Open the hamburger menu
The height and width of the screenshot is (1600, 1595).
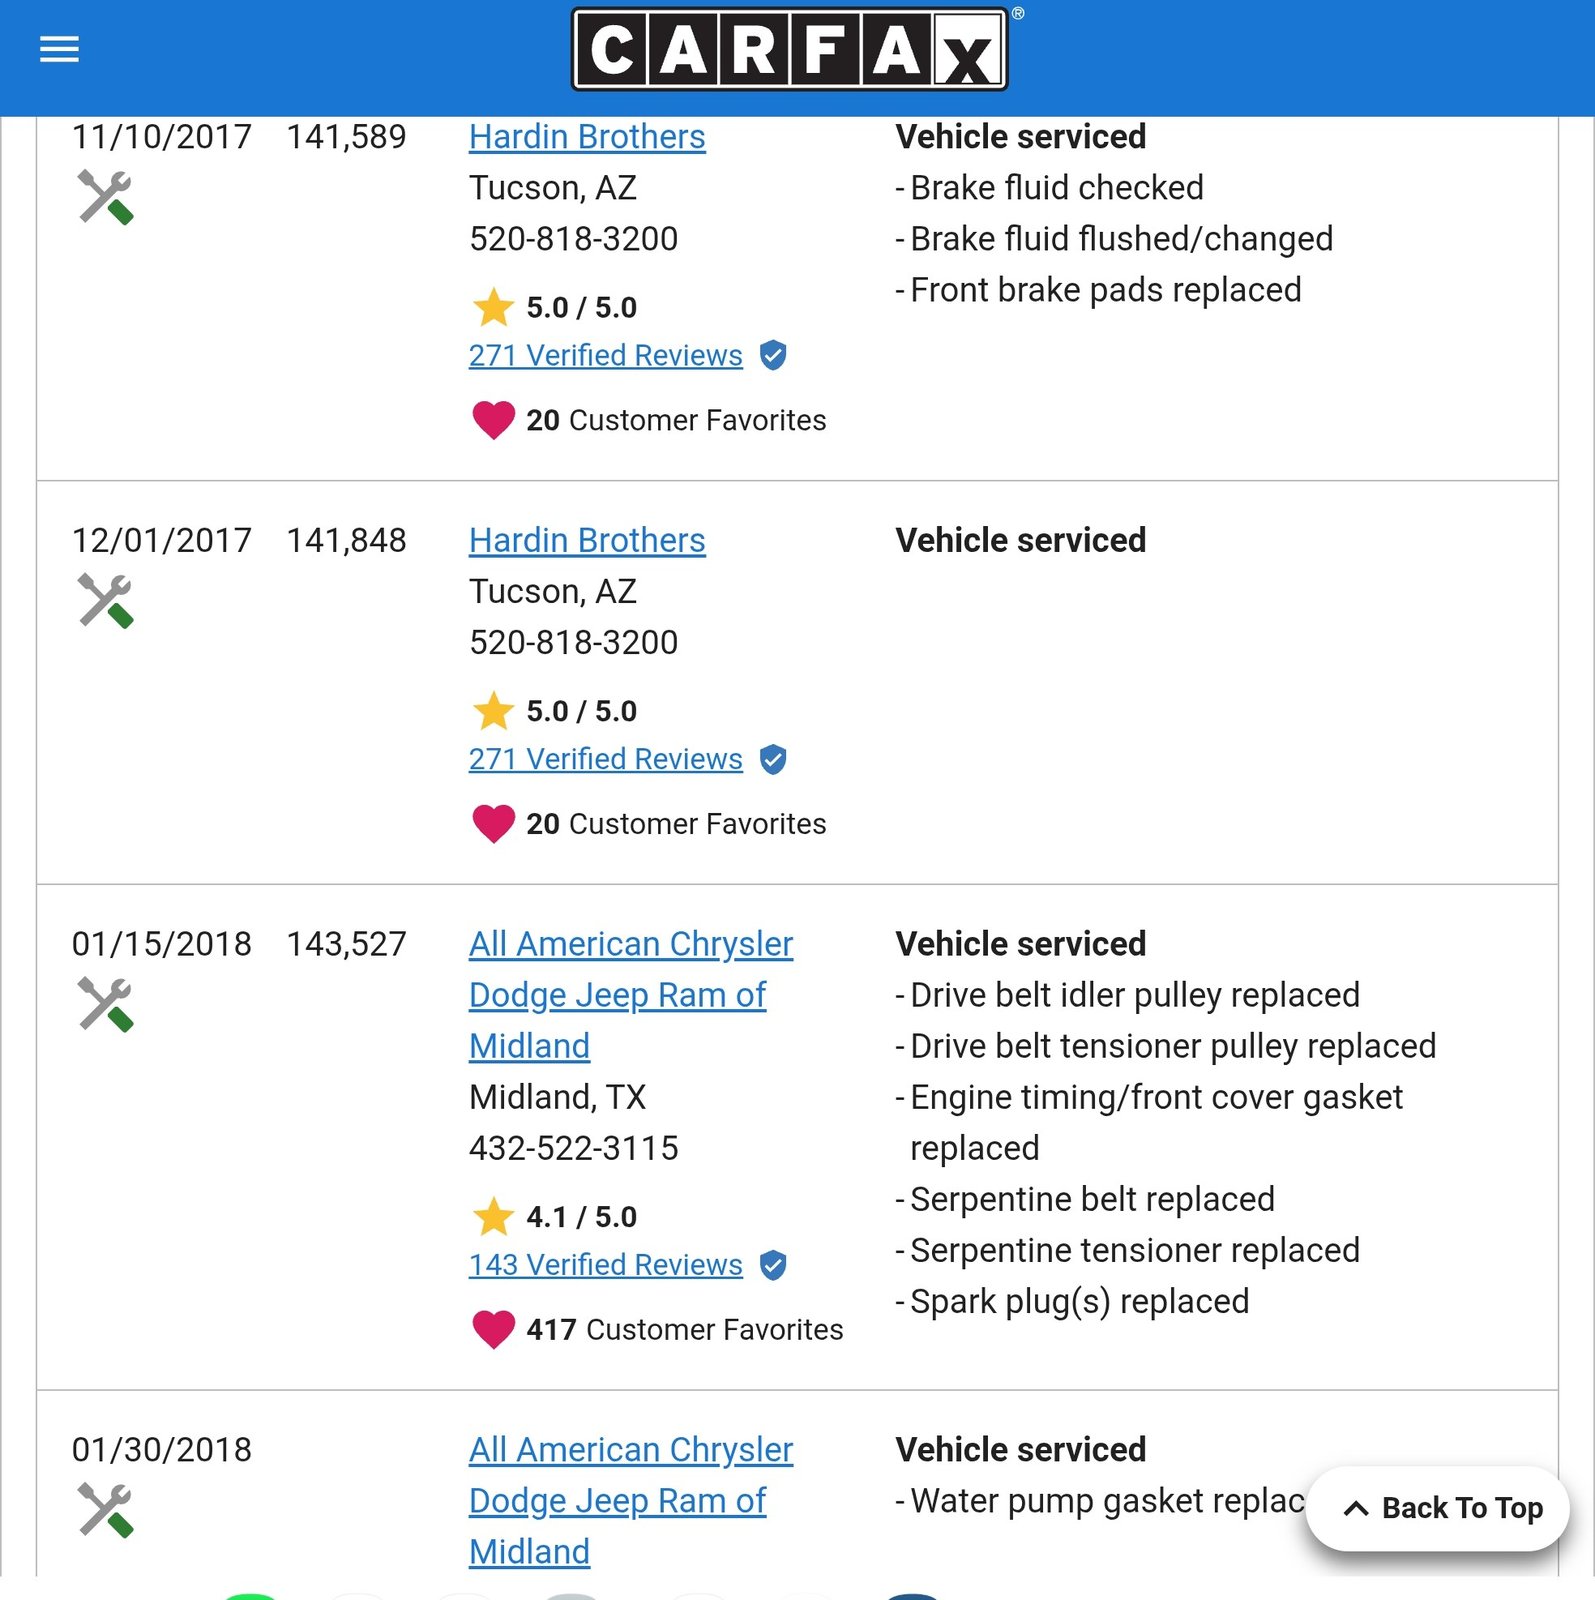59,49
